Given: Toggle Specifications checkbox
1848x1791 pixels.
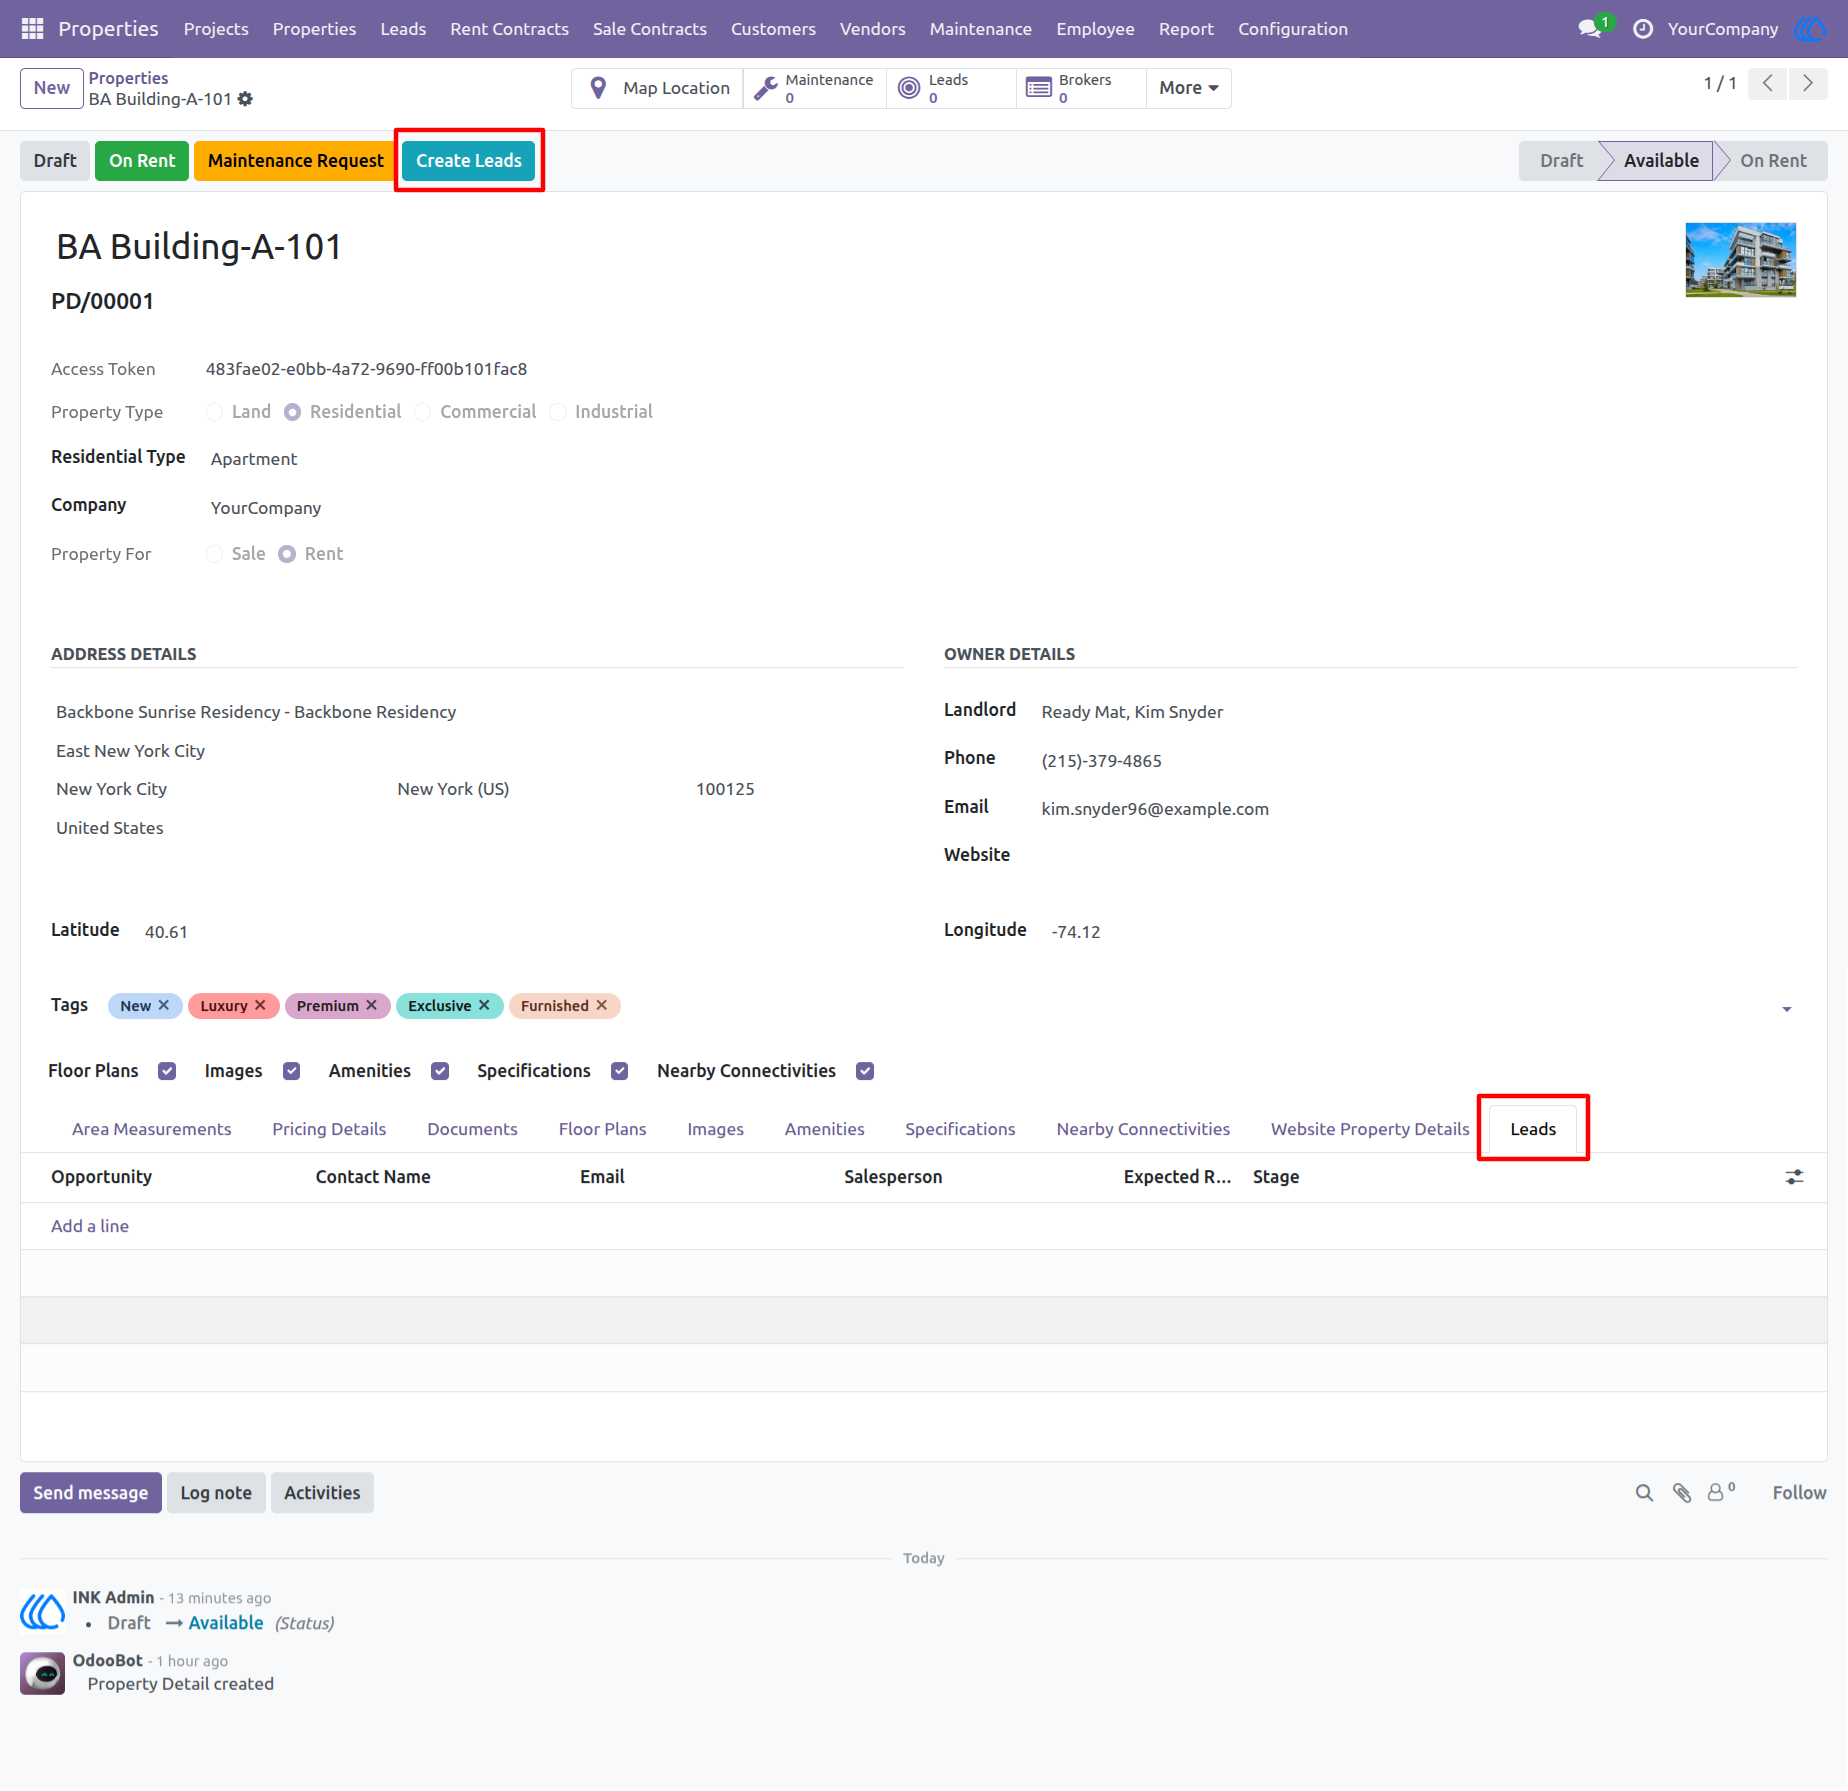Looking at the screenshot, I should (620, 1072).
